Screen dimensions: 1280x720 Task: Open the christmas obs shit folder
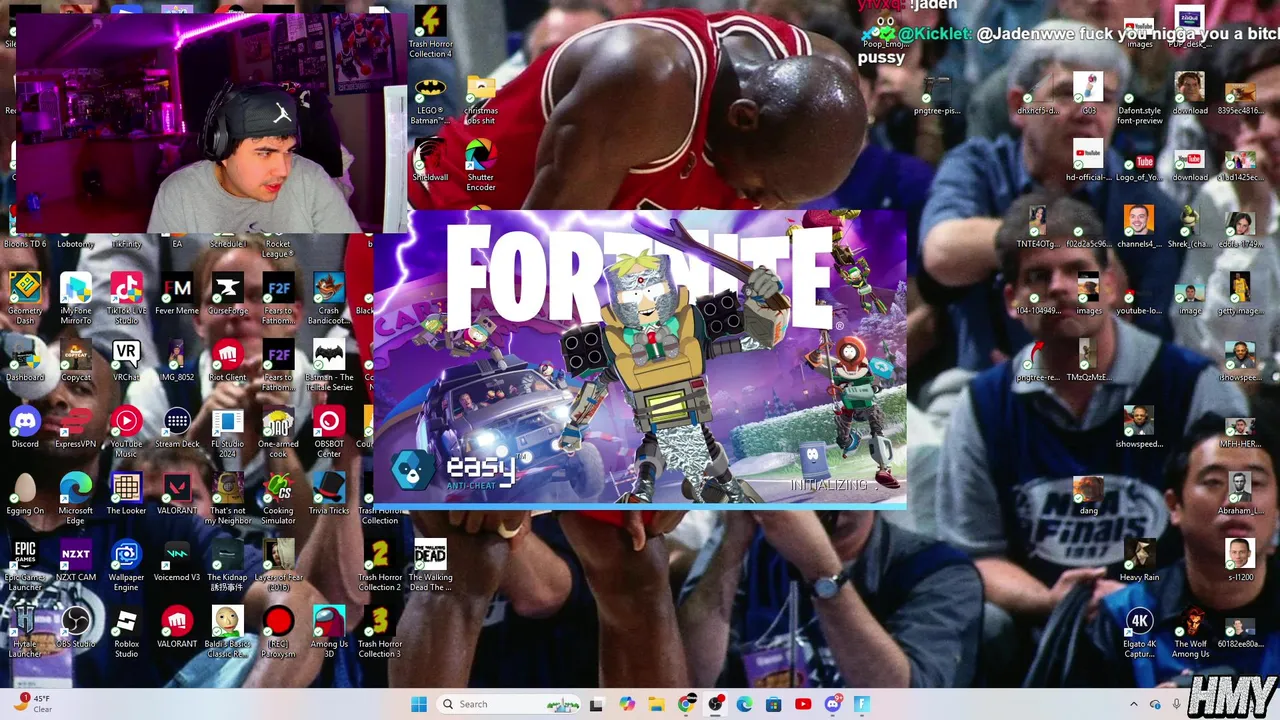coord(481,98)
